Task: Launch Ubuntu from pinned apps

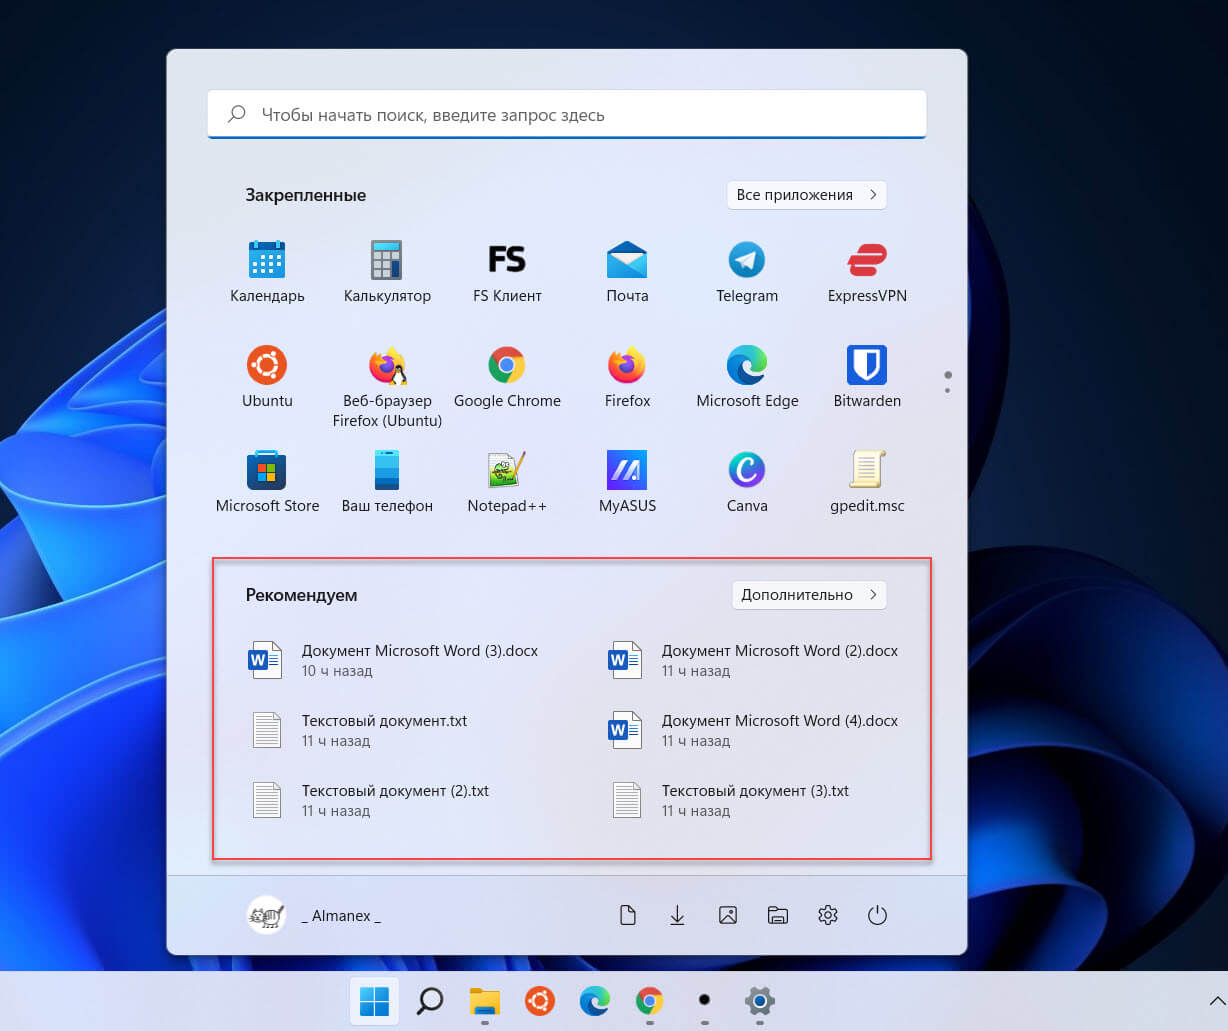Action: point(267,377)
